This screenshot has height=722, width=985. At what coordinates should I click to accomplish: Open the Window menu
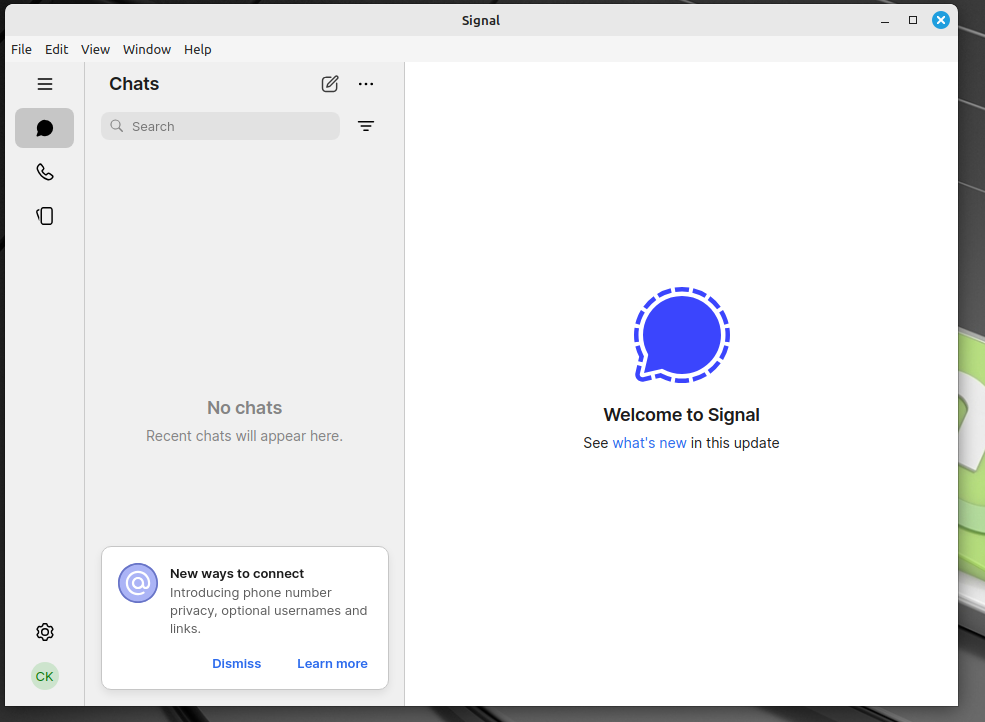(x=147, y=49)
